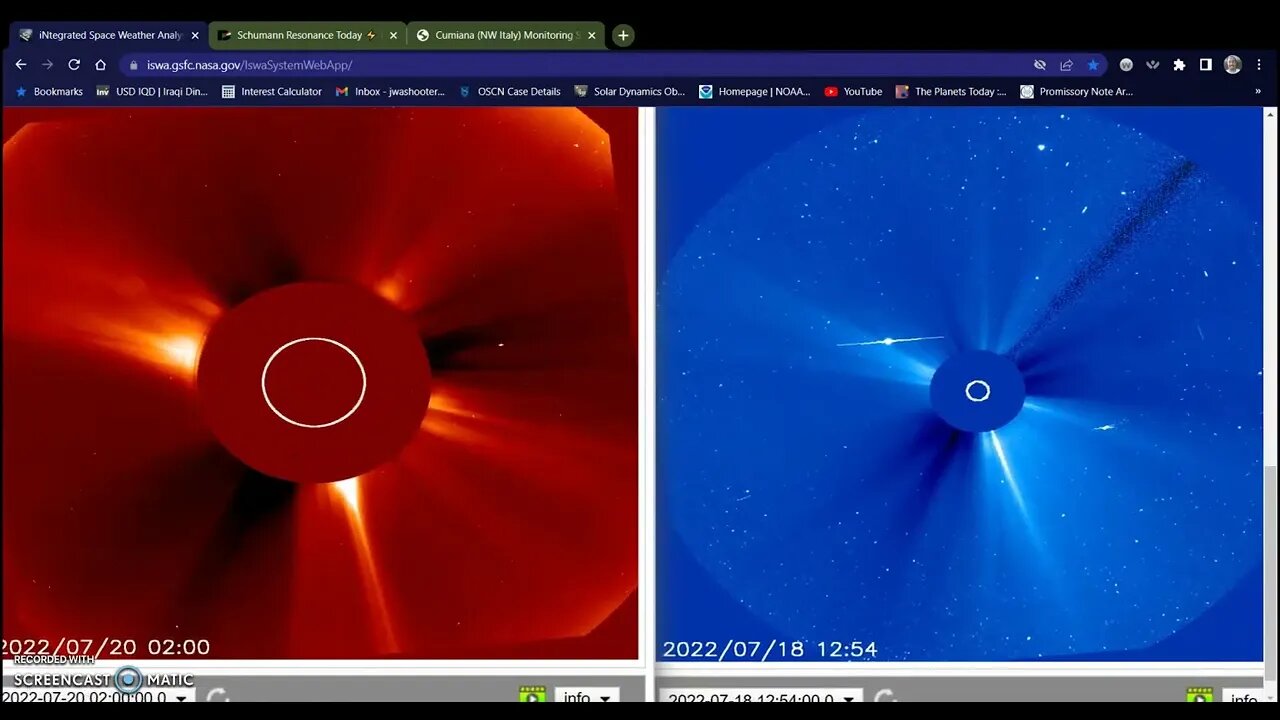Go back using the browser back arrow
Image resolution: width=1280 pixels, height=720 pixels.
21,64
